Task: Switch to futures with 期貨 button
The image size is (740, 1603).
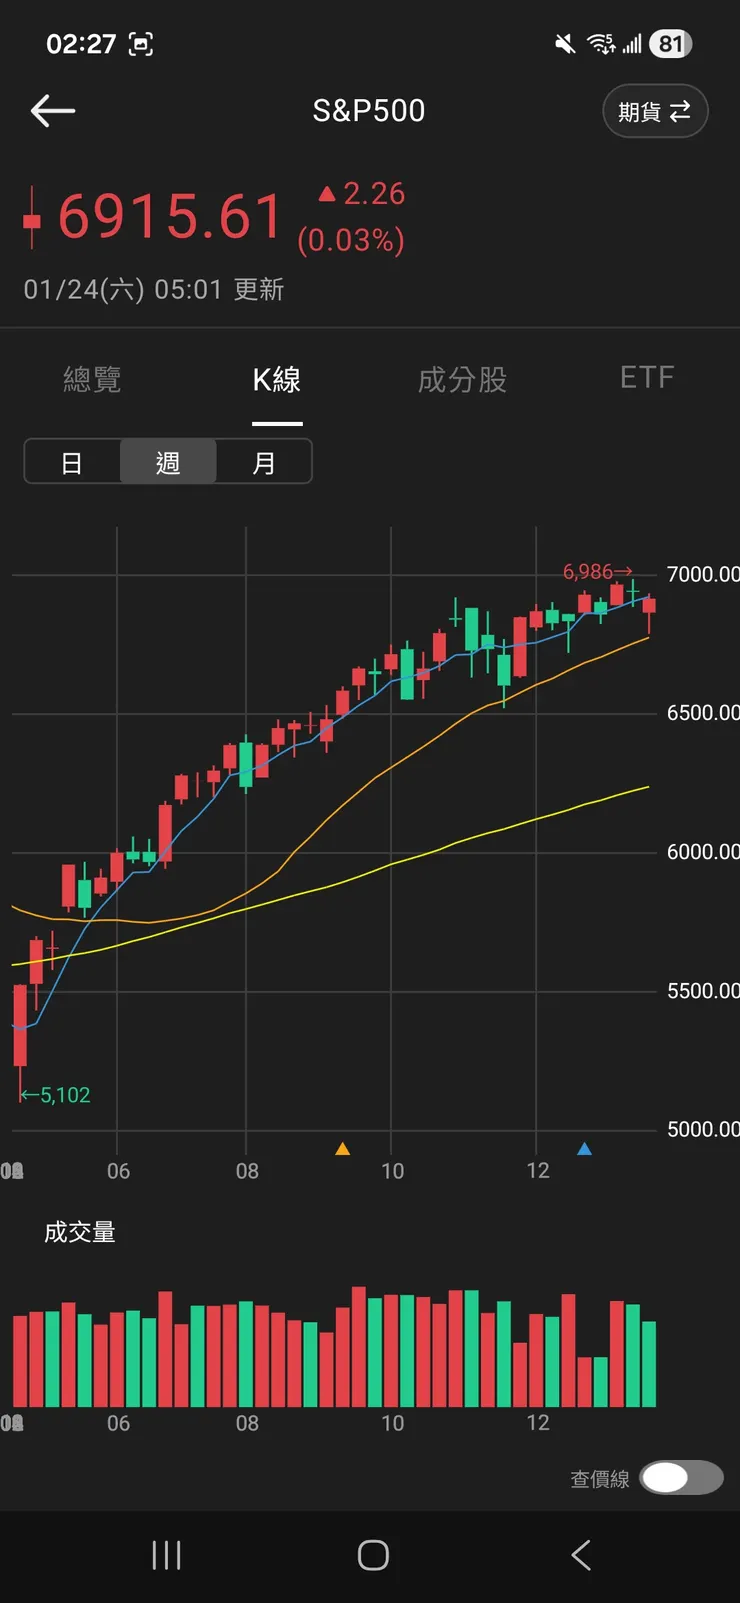Action: pos(655,111)
